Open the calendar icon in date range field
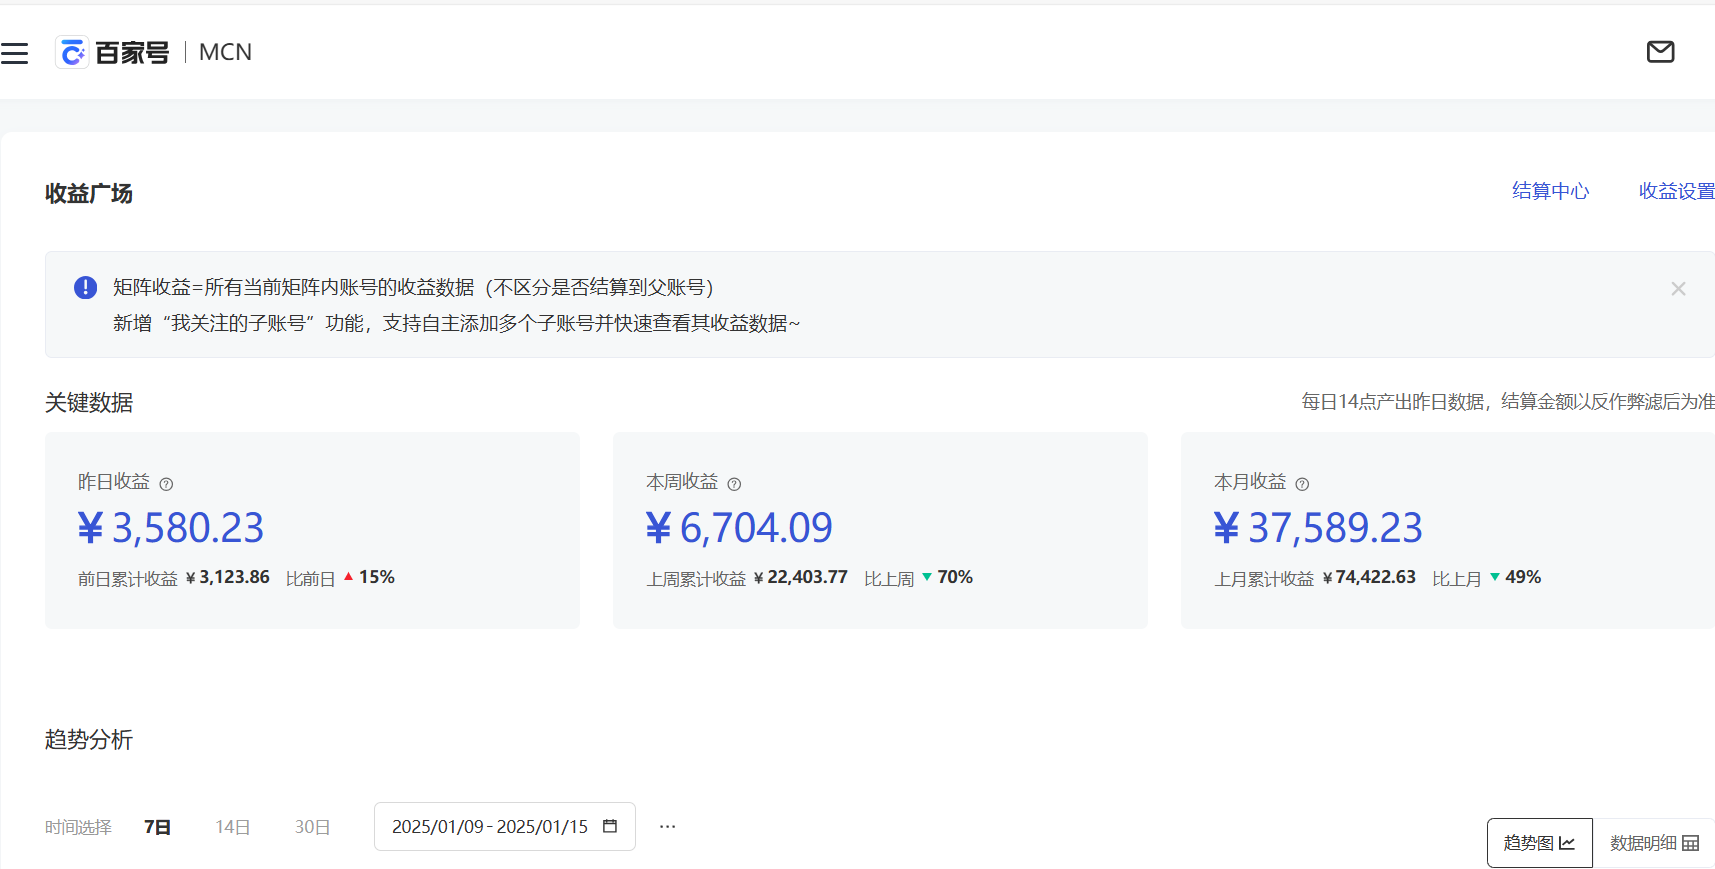Viewport: 1715px width, 869px height. 610,826
